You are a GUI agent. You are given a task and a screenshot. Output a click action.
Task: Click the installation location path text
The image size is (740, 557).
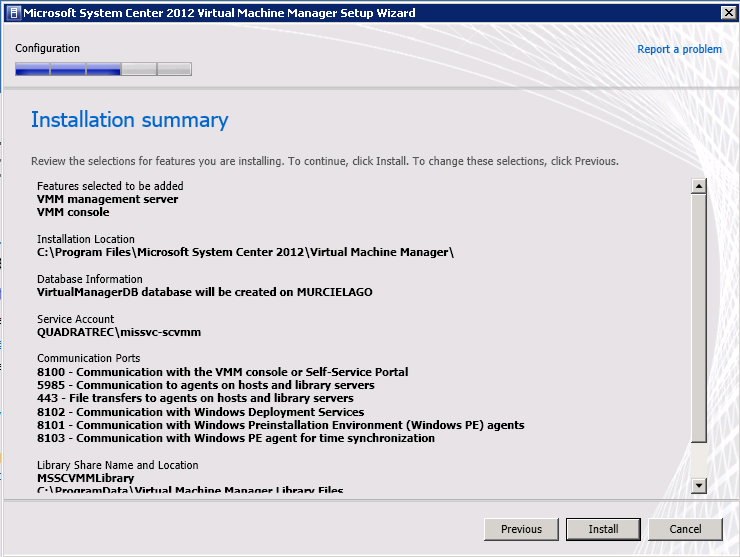tap(245, 252)
